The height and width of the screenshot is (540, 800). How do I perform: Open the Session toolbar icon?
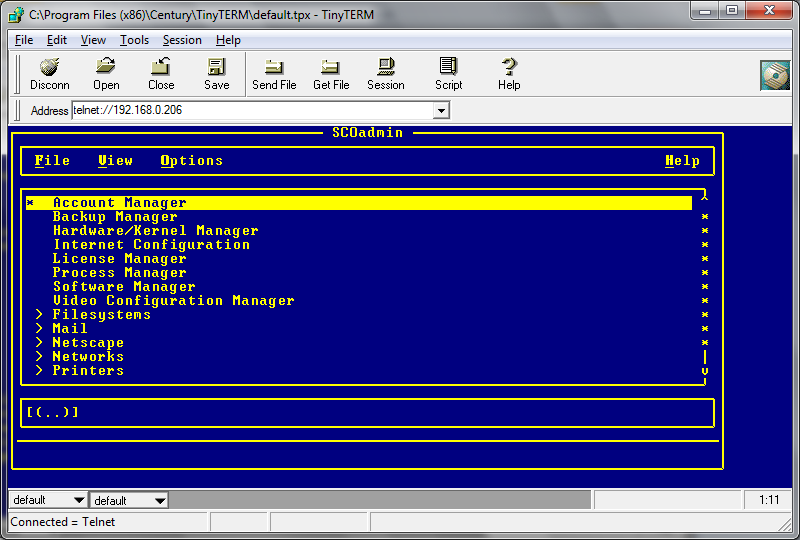click(x=386, y=66)
